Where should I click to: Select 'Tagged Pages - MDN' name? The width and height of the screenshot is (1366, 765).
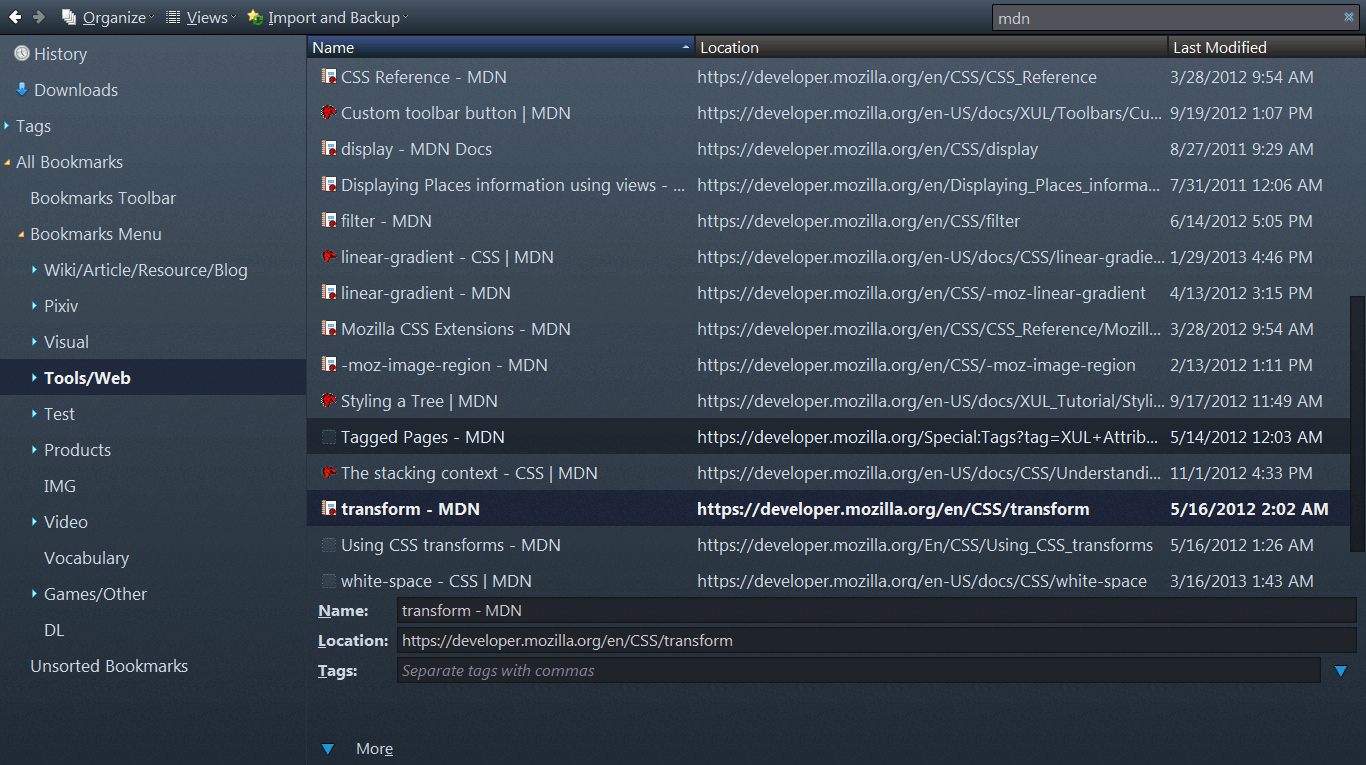(x=423, y=437)
